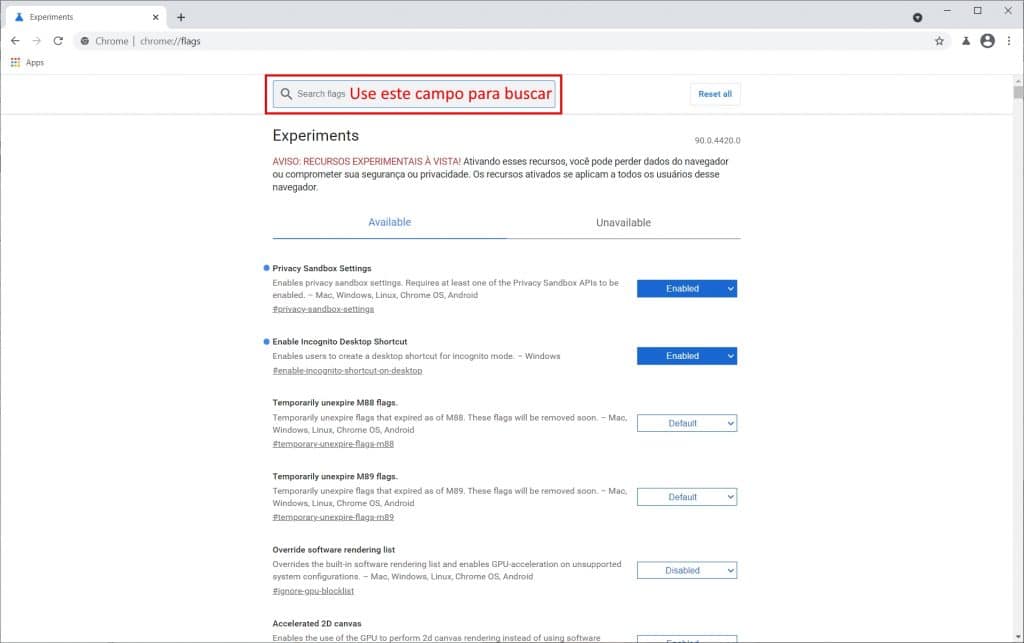Follow the #temporary-unexpire-flags-m89 link

tap(333, 517)
